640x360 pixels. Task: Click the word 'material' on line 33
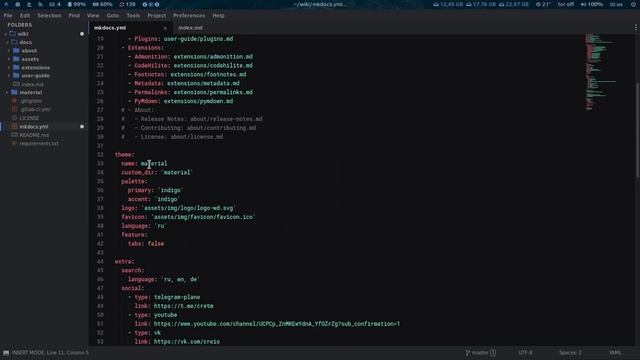point(154,164)
